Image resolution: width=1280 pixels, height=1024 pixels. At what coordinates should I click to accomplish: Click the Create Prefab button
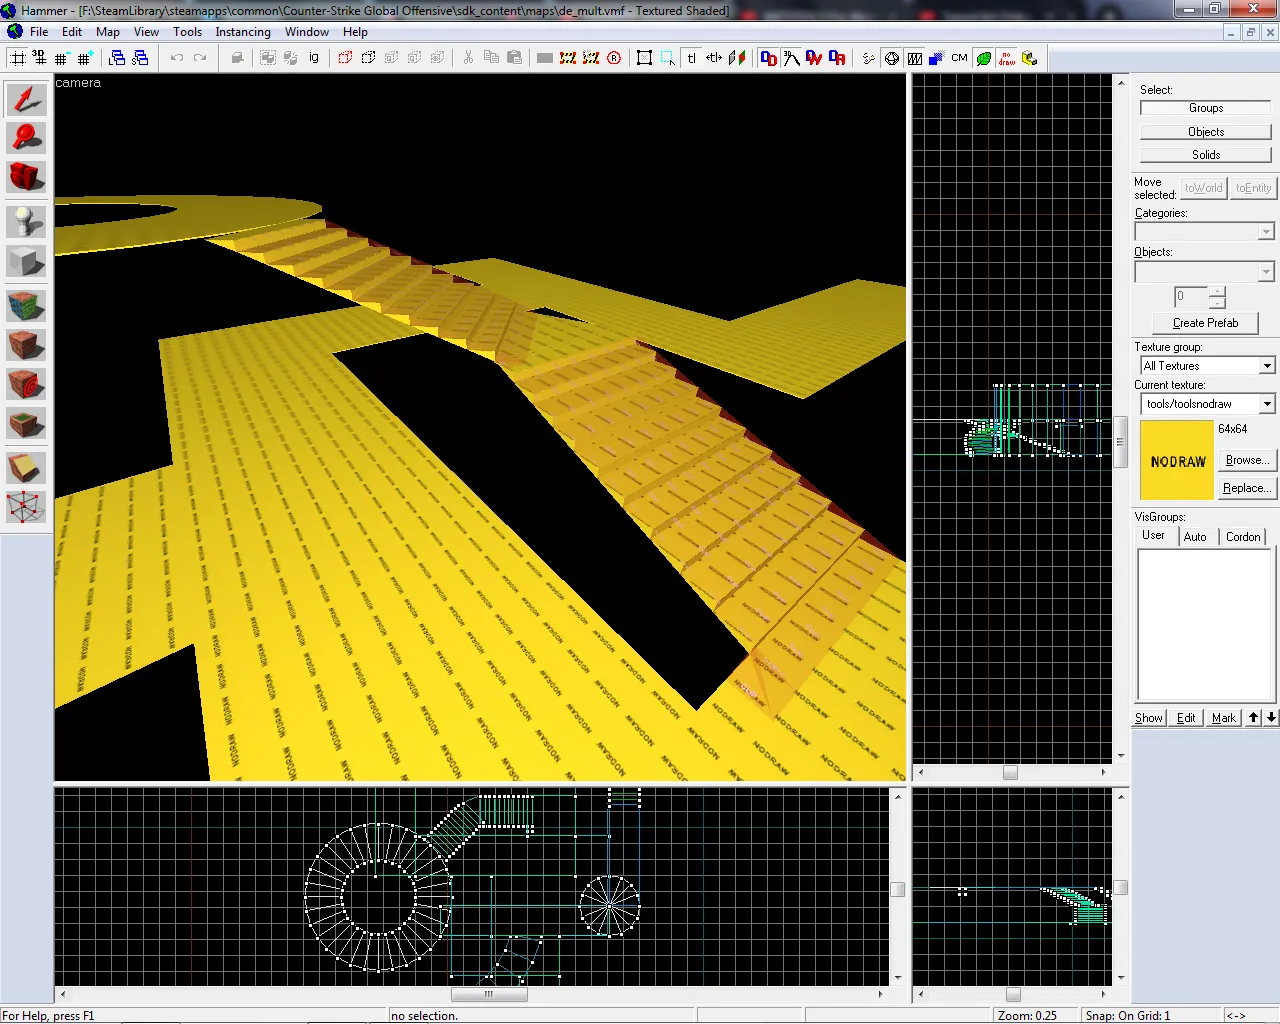click(1205, 323)
